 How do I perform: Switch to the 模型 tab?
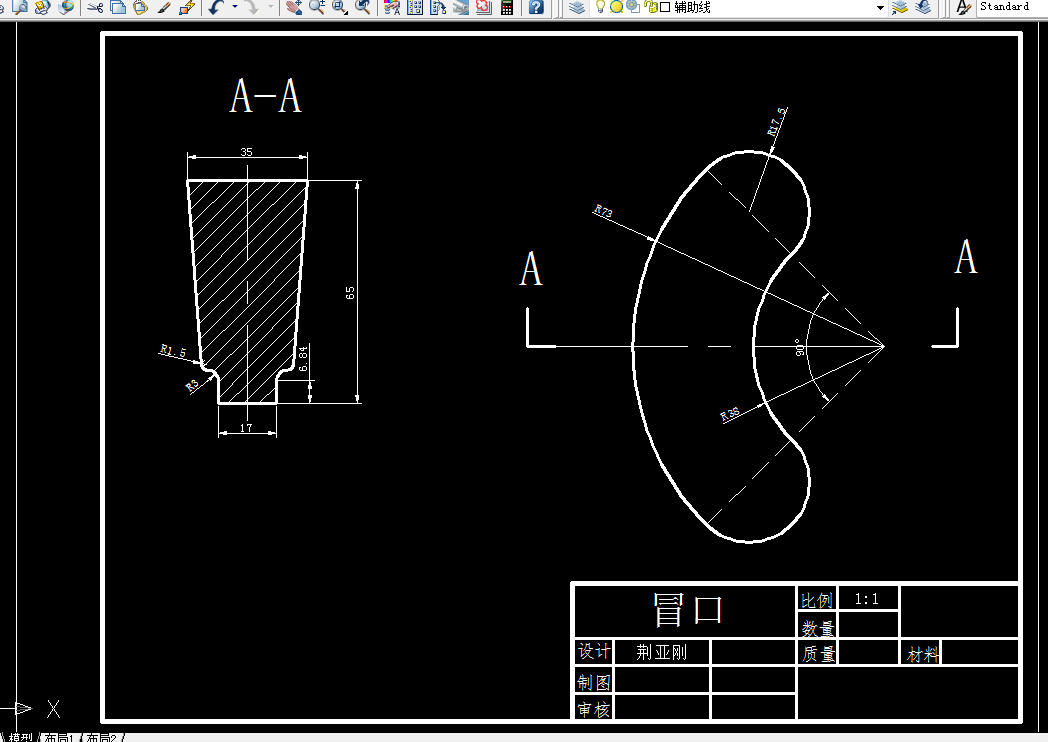click(x=21, y=737)
